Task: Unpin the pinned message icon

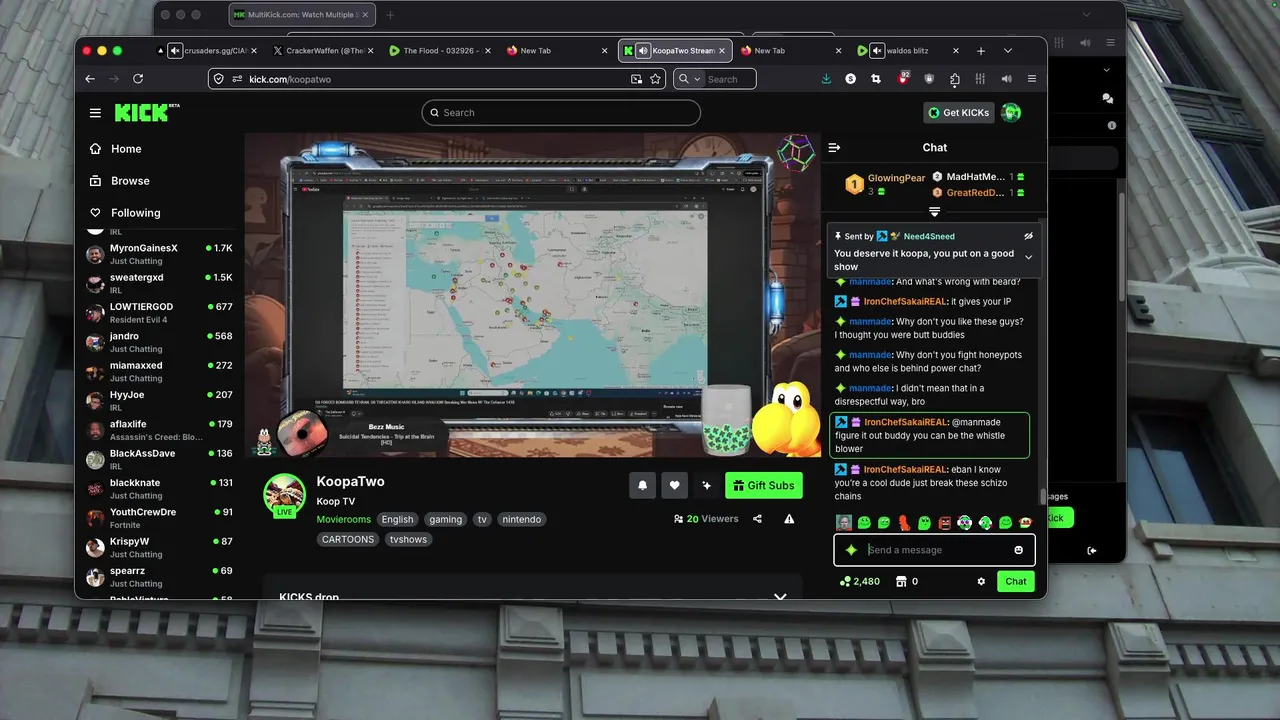Action: 1028,237
